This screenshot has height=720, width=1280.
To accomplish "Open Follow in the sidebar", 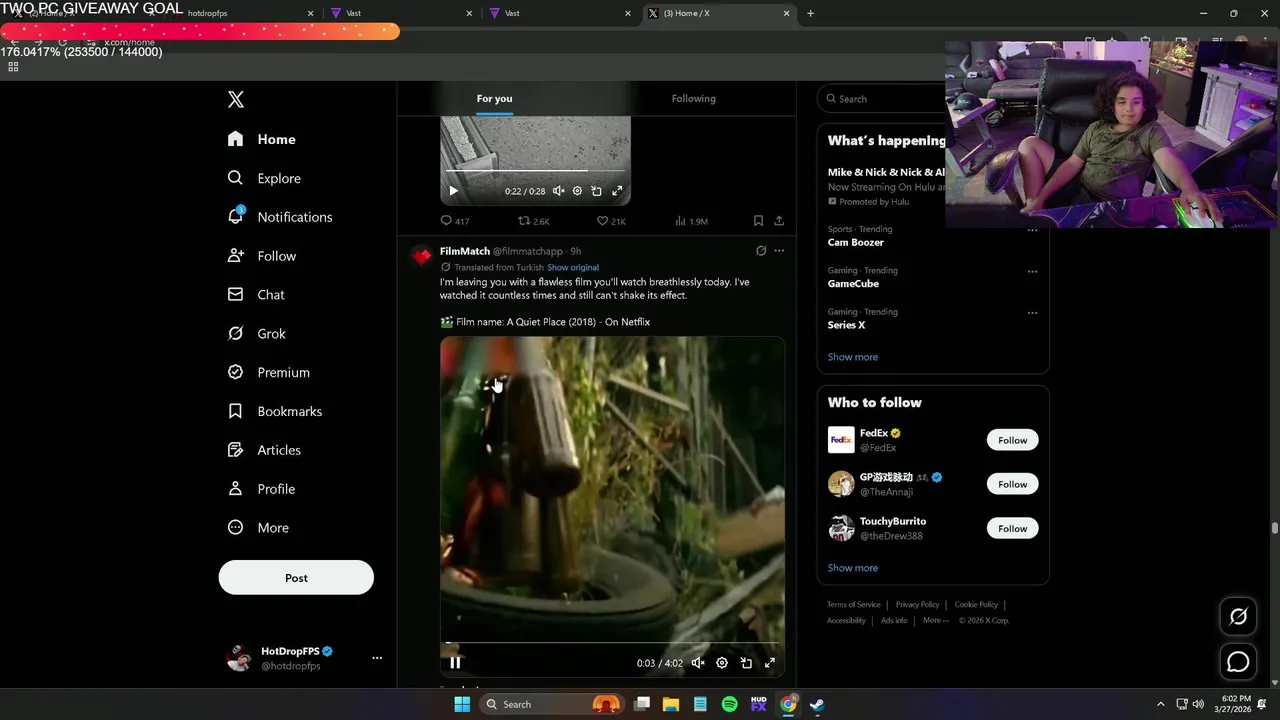I will point(261,256).
